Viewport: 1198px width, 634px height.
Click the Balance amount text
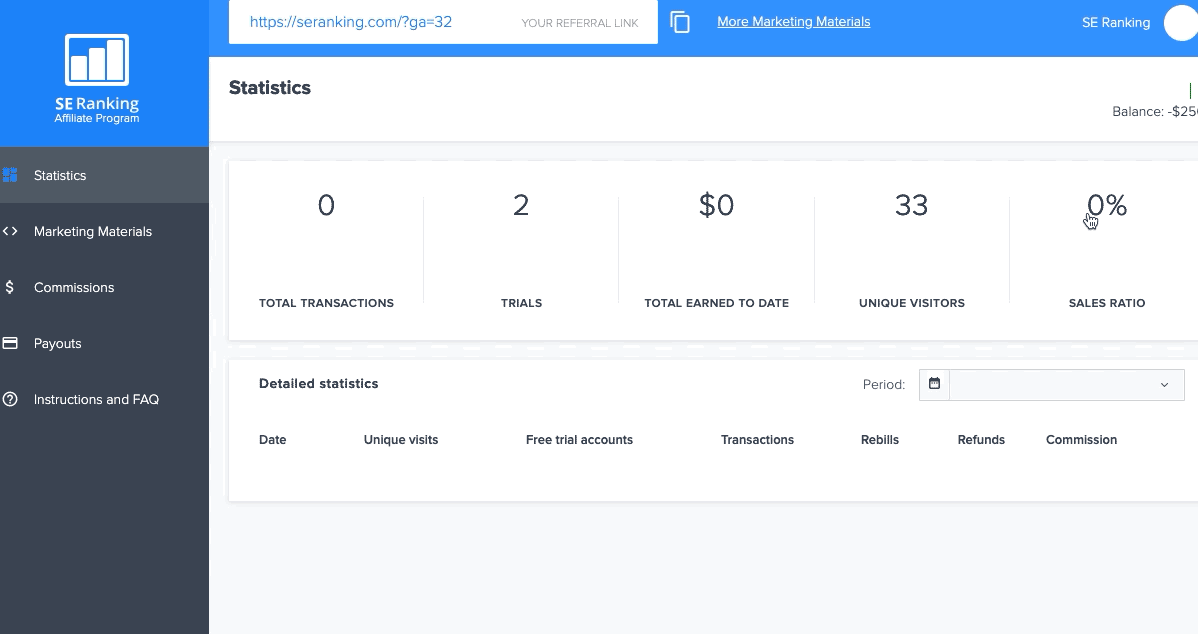click(1154, 112)
